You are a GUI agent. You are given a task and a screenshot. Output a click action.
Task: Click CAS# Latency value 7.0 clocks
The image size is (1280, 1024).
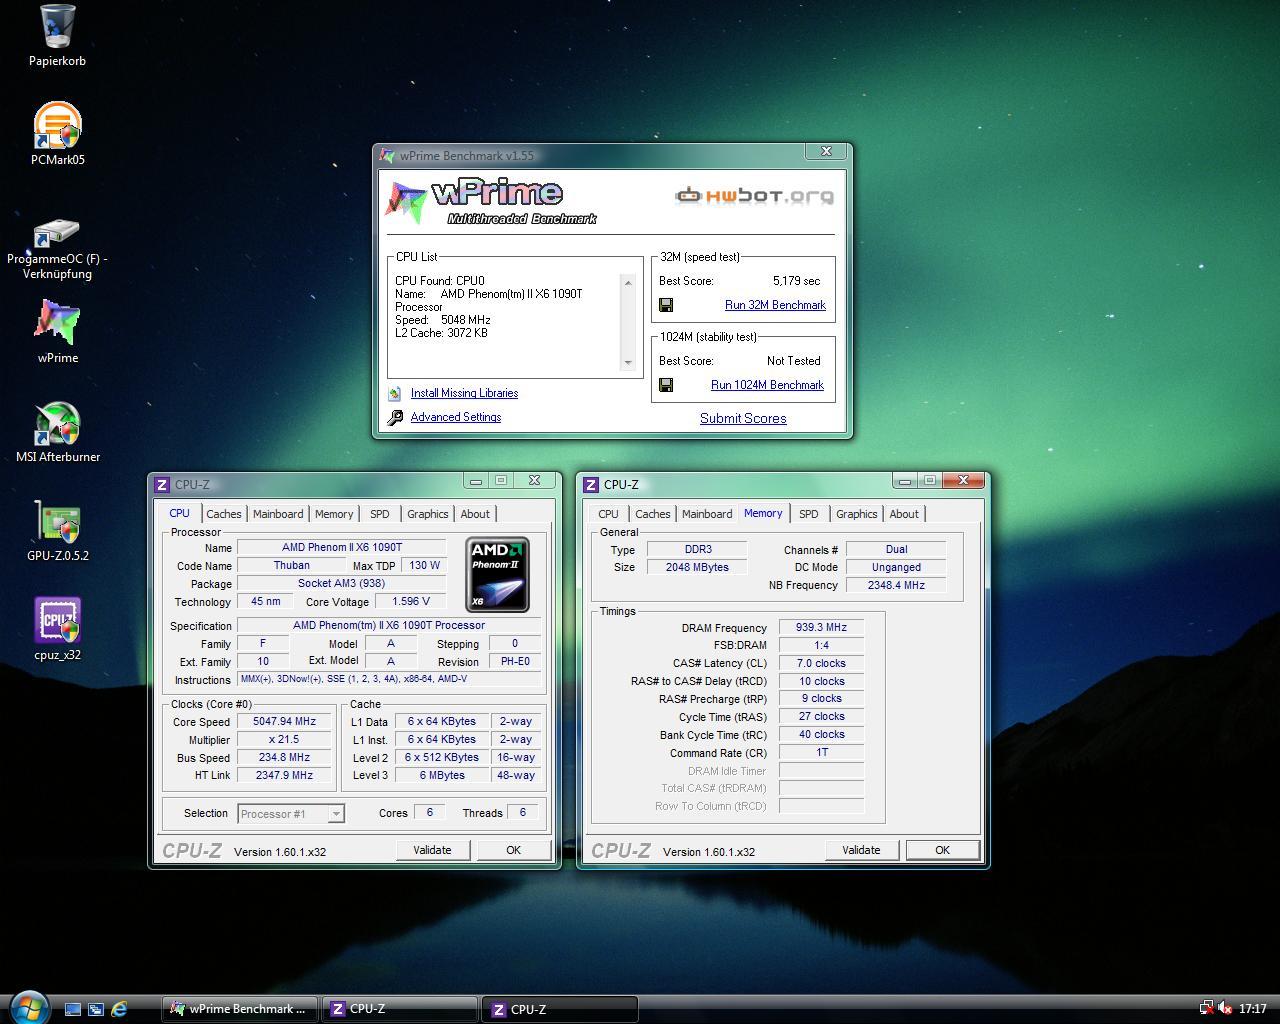(x=821, y=663)
